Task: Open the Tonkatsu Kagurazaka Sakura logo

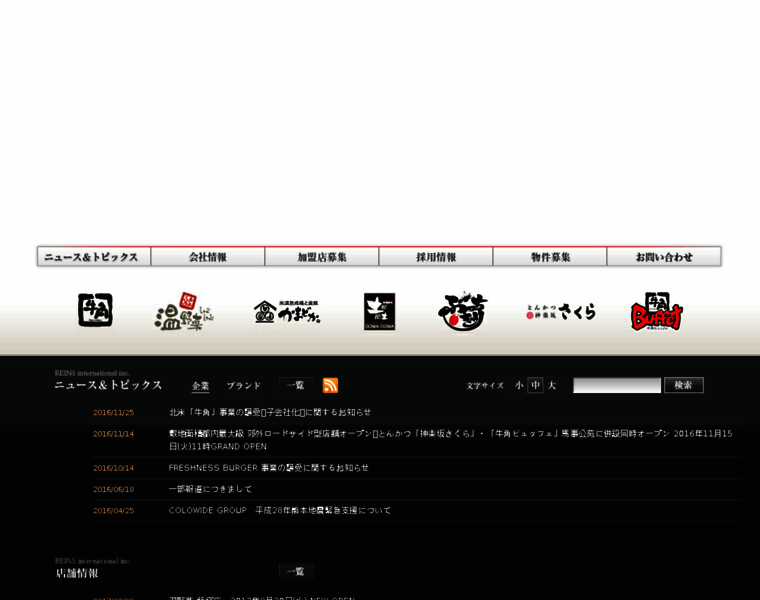Action: tap(561, 312)
